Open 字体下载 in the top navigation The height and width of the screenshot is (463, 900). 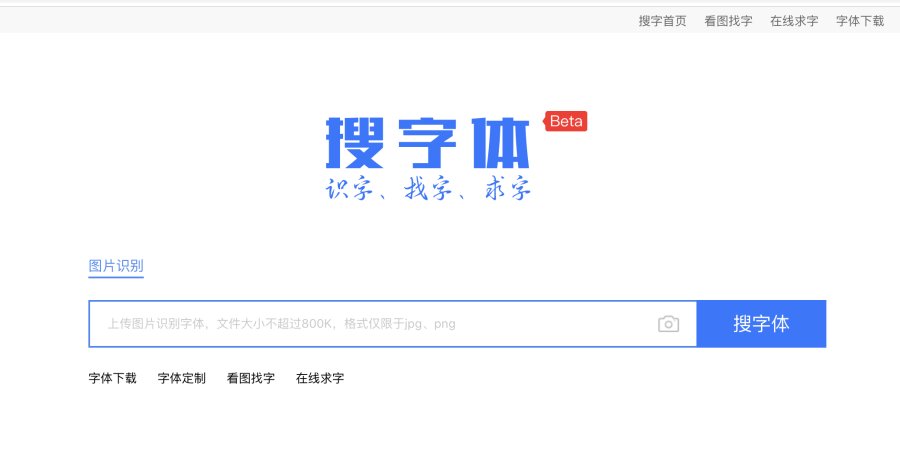point(860,21)
